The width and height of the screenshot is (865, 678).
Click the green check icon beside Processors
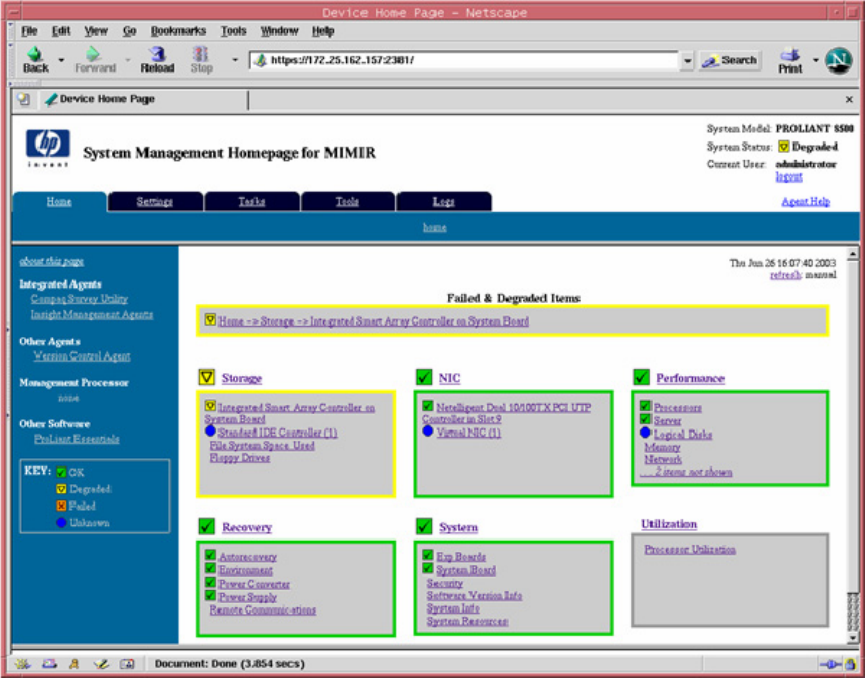coord(645,405)
